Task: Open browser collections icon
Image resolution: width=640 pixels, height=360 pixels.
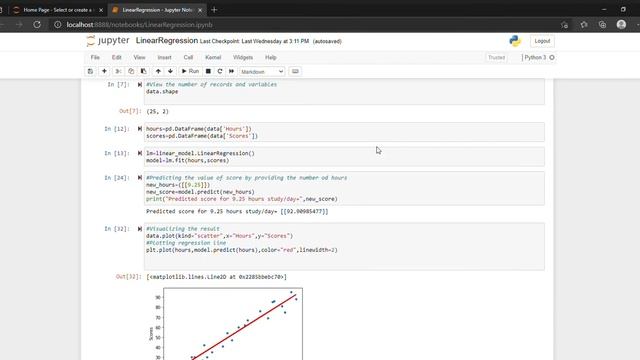Action: (x=602, y=24)
